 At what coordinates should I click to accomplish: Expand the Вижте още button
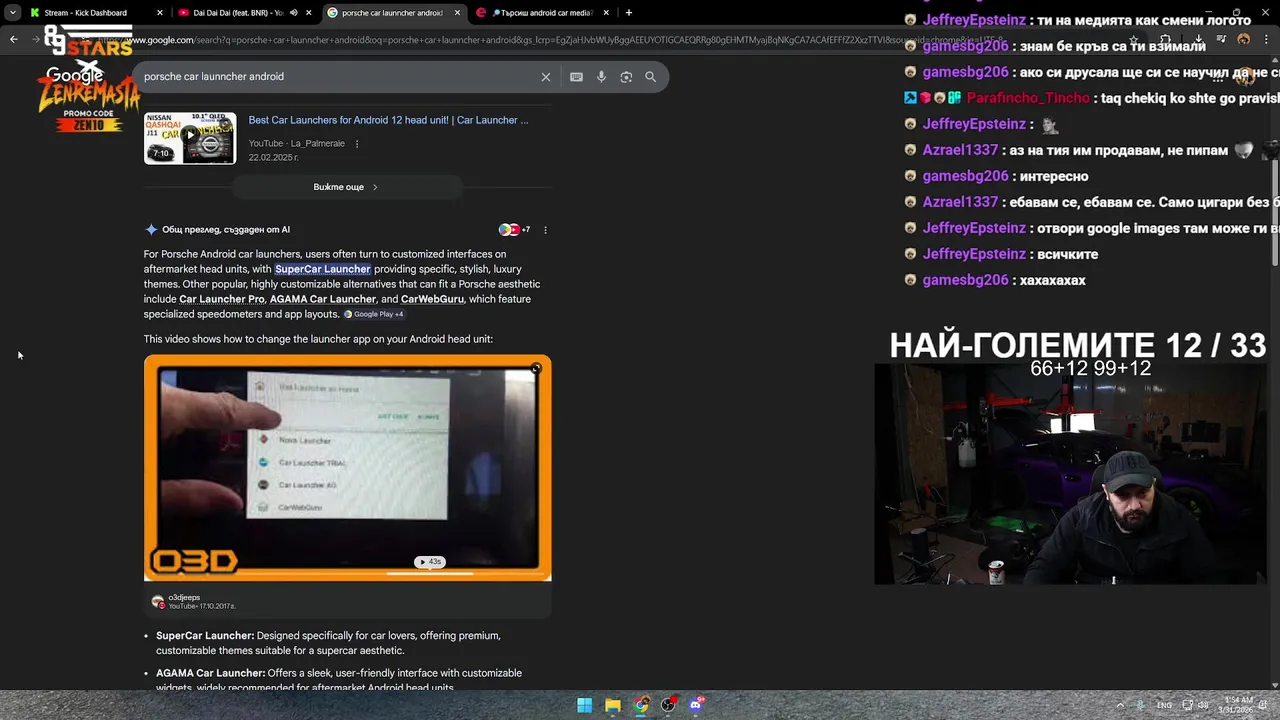[x=346, y=187]
